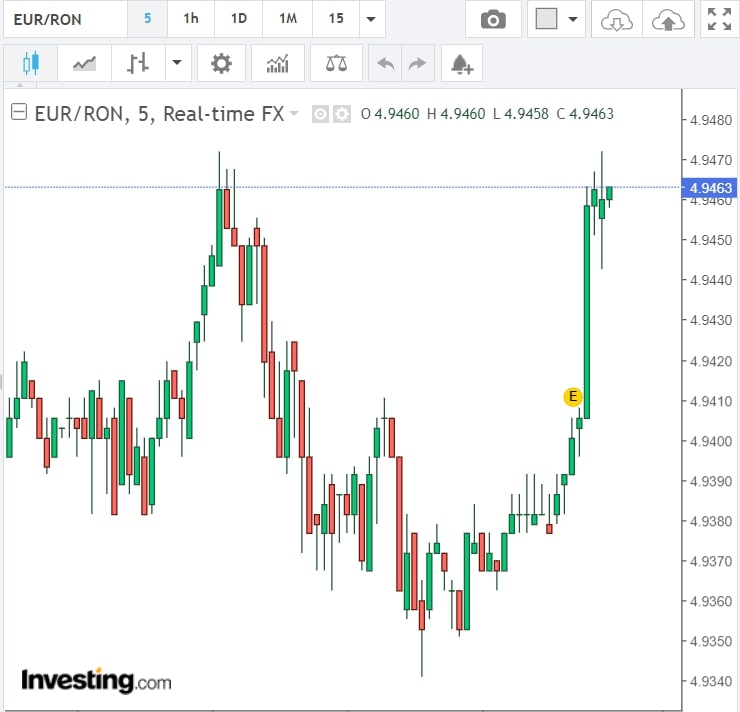Click the EUR/RON symbol search field

[x=64, y=19]
